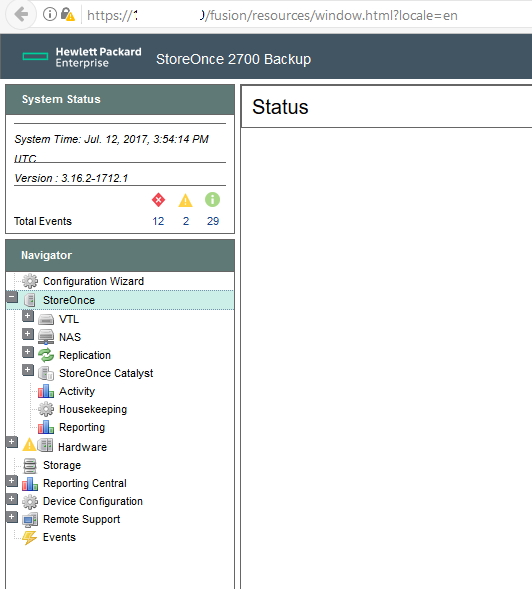The image size is (532, 589).
Task: Click the Version 3.16.2-1712.1 text
Action: [71, 178]
